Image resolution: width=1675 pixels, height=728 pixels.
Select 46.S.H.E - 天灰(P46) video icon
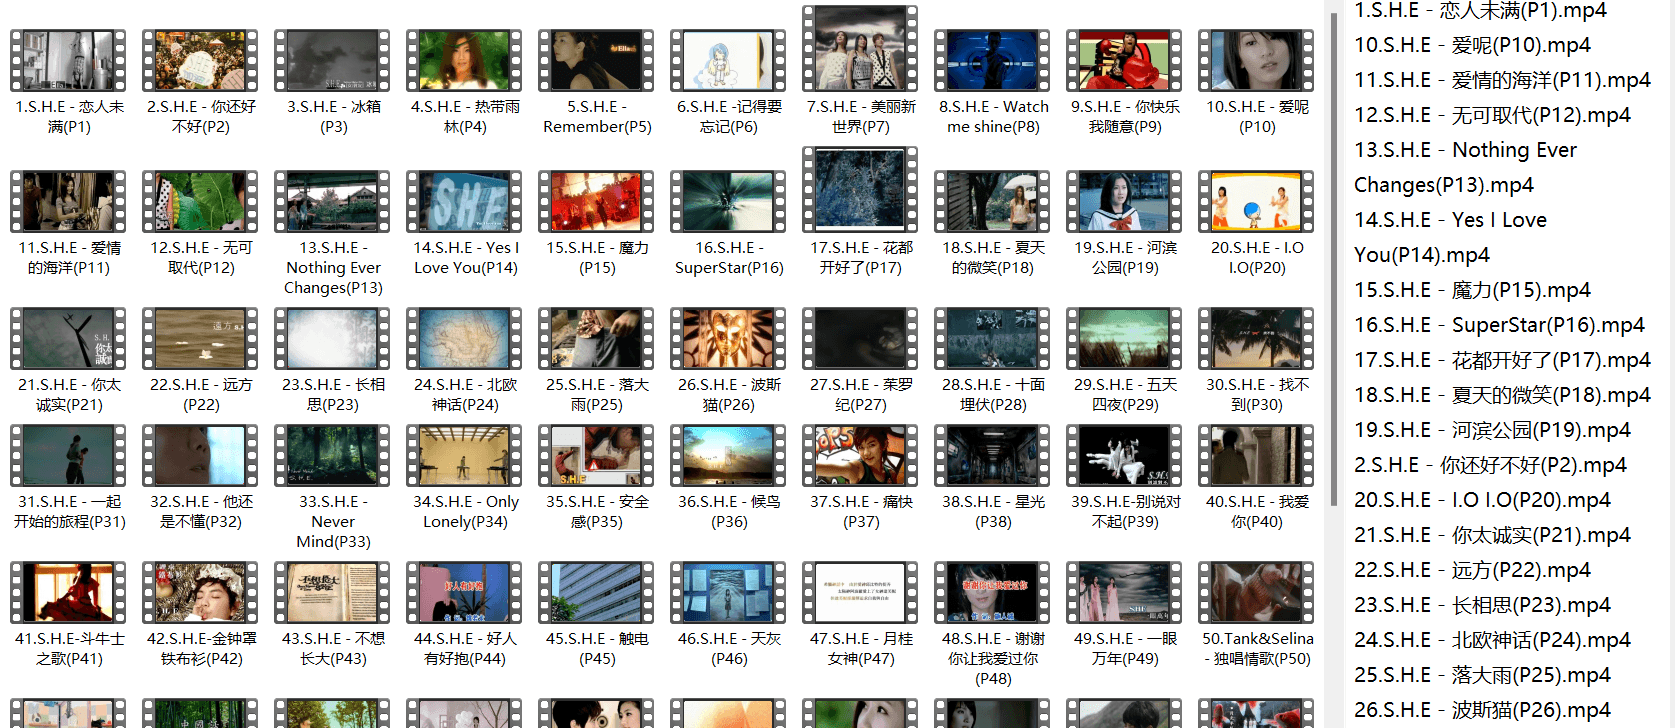[728, 592]
